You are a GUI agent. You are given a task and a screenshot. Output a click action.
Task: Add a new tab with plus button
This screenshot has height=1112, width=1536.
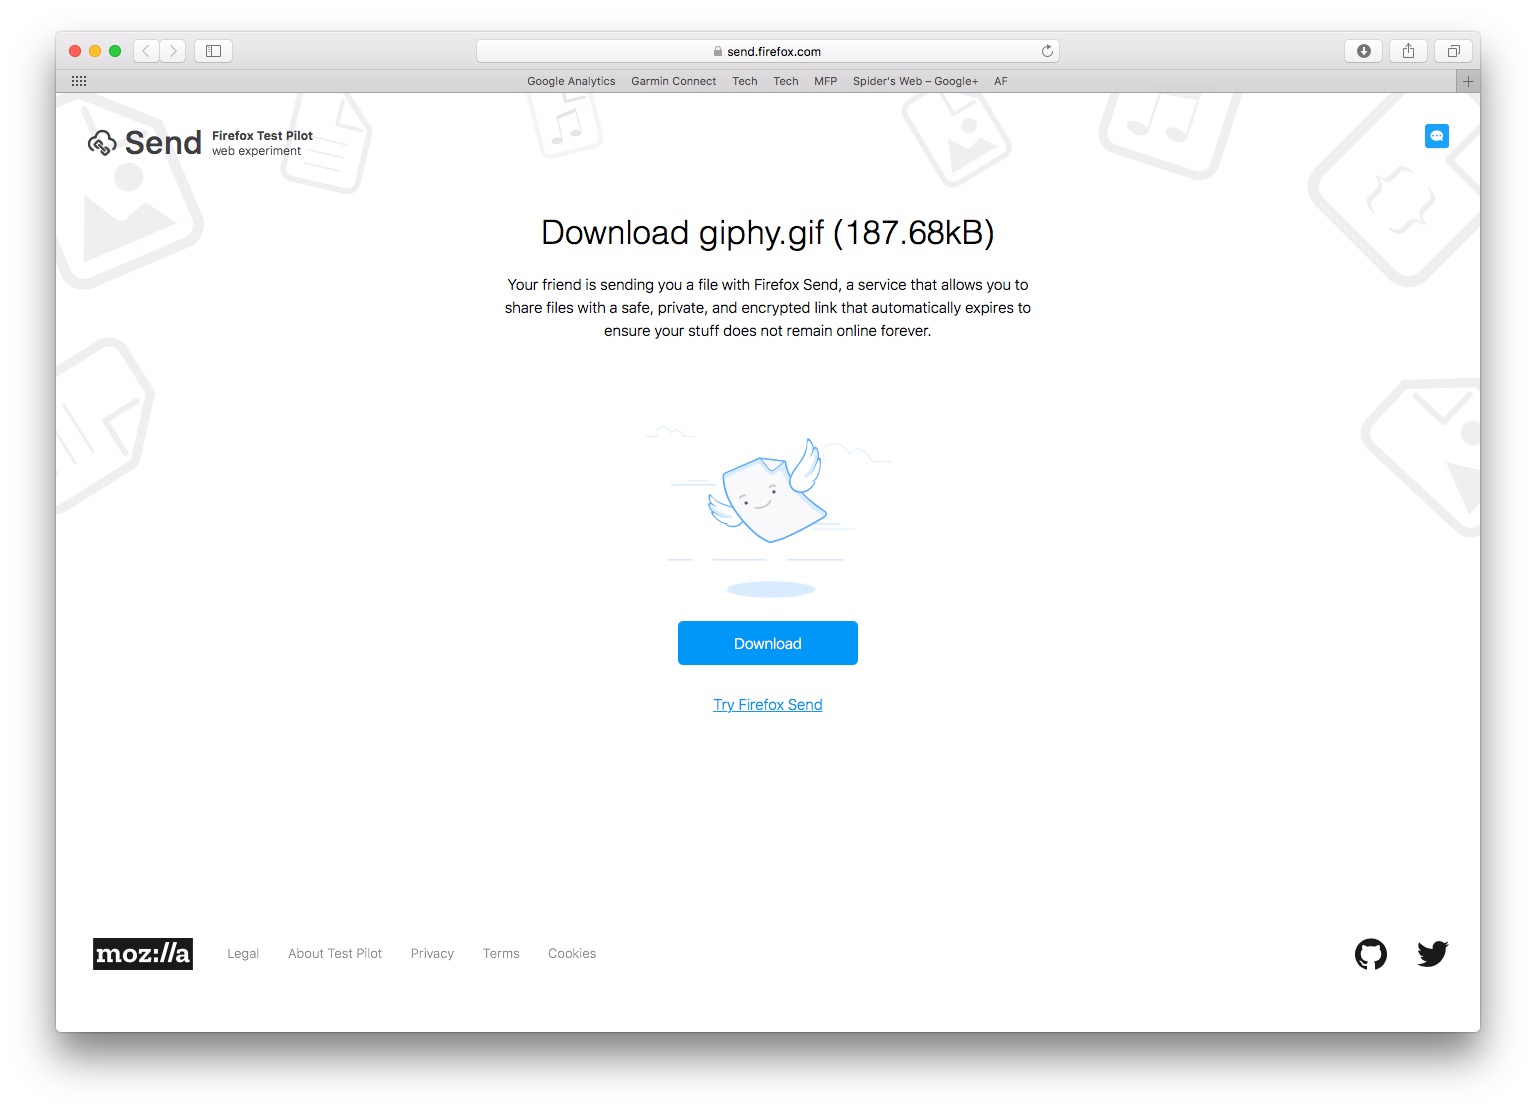1468,82
